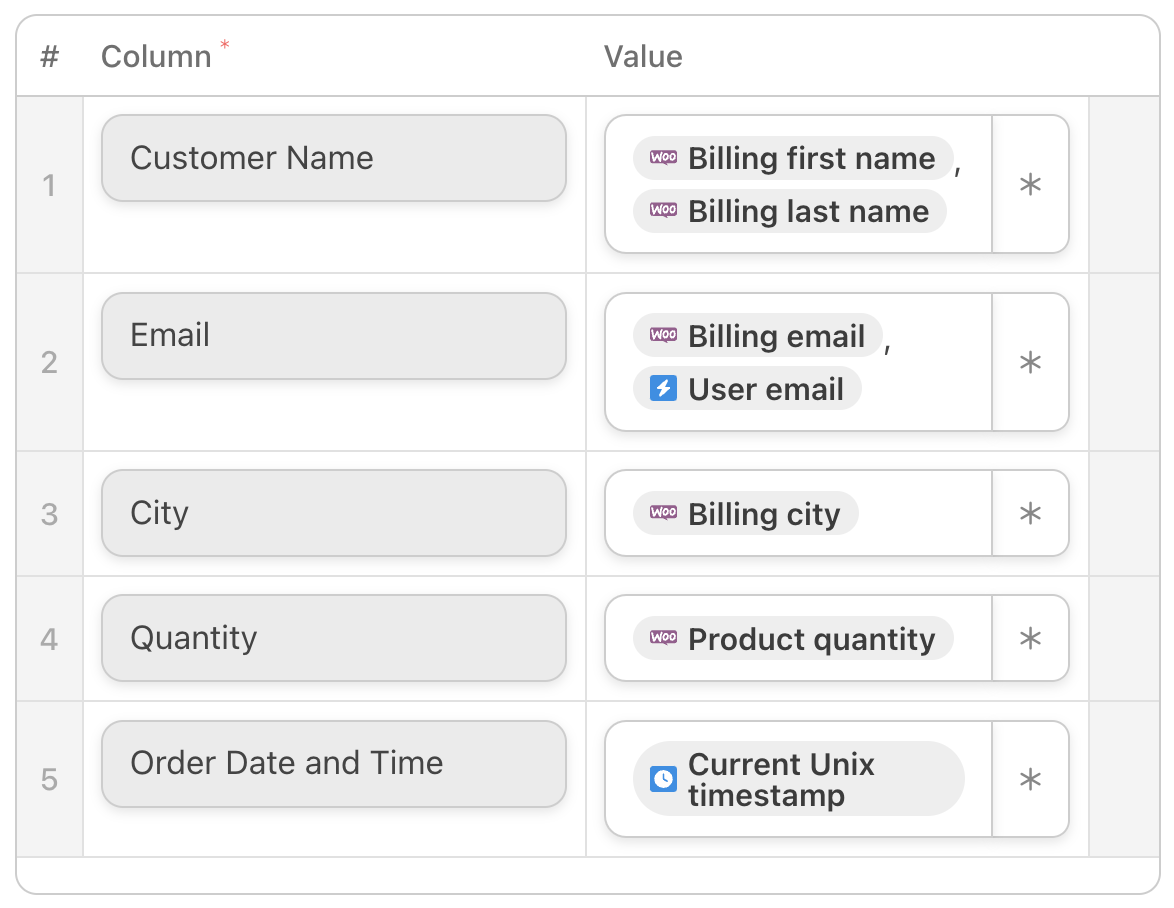Click the Billing first name token

pos(794,158)
